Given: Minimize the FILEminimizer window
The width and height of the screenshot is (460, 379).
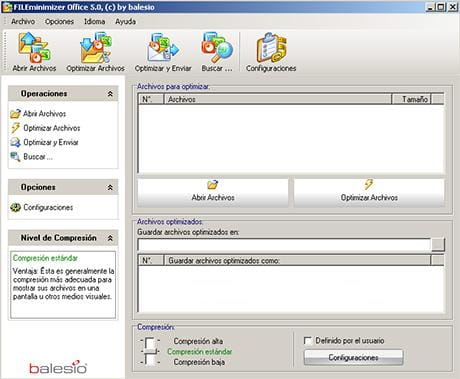Looking at the screenshot, I should click(430, 7).
